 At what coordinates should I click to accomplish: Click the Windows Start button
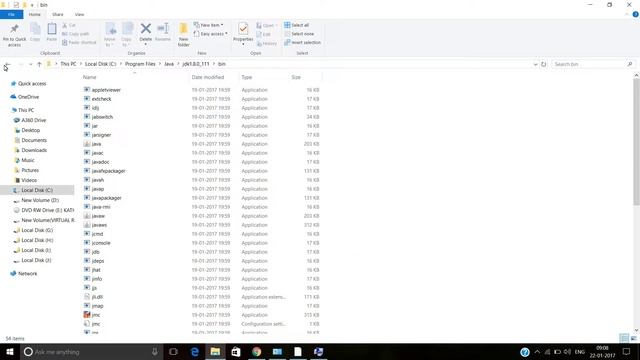click(10, 351)
